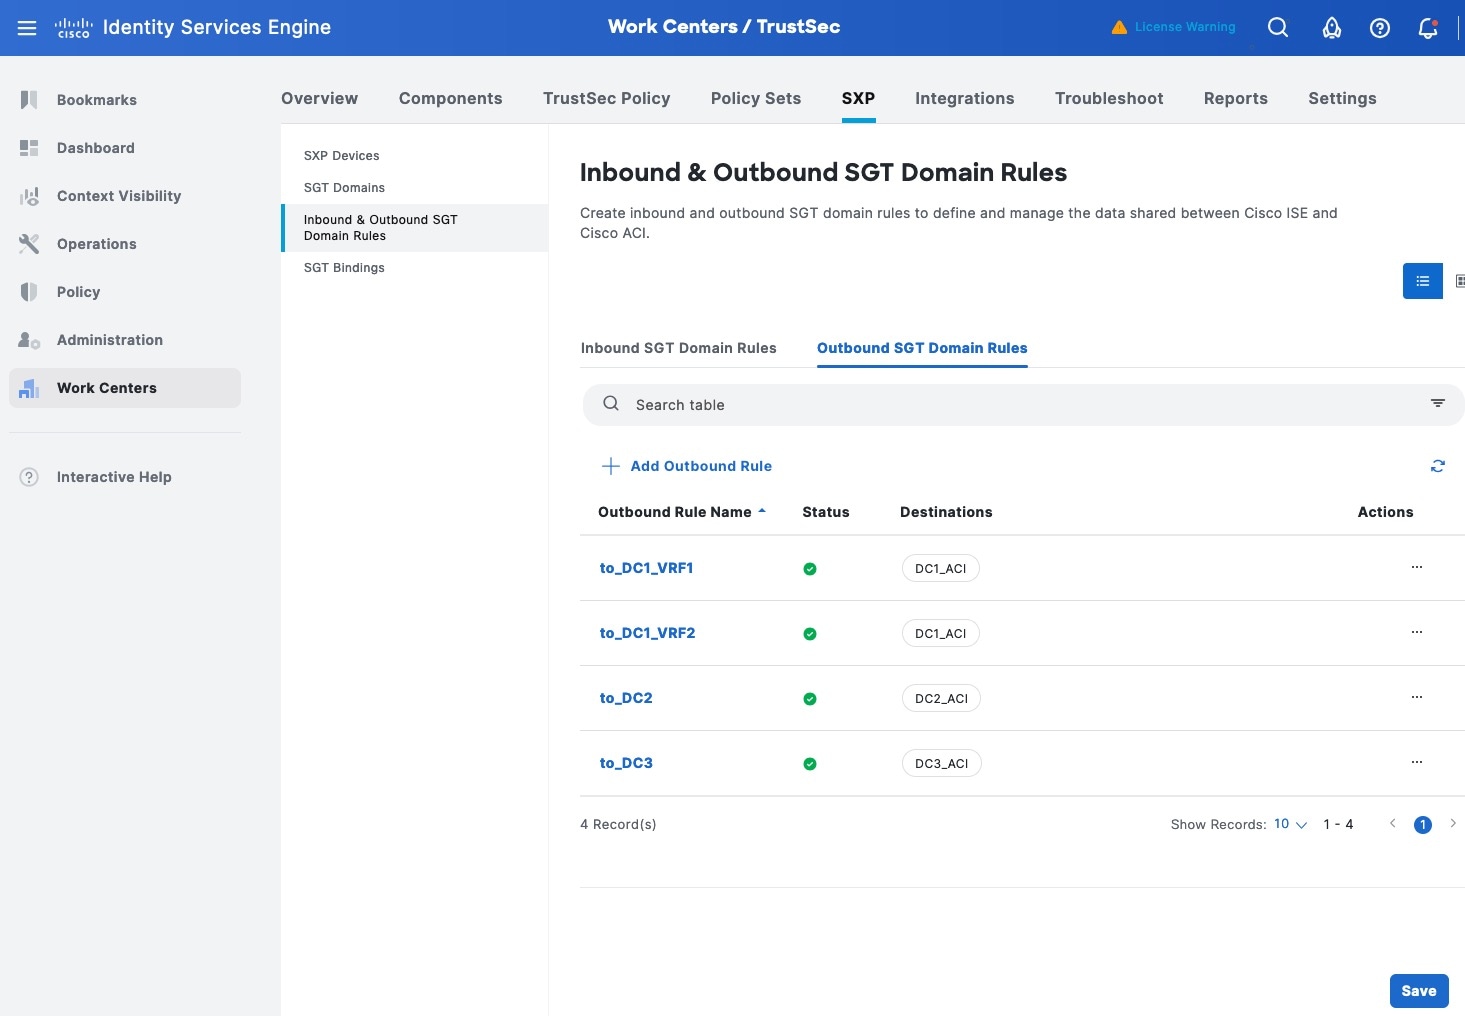Open the hamburger navigation menu

pyautogui.click(x=27, y=28)
